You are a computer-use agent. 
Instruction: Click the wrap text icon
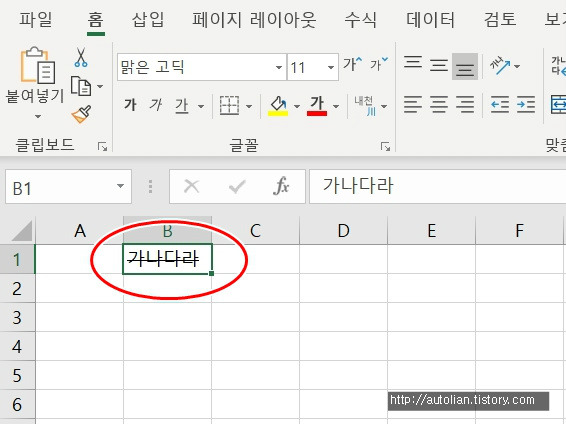coord(558,66)
